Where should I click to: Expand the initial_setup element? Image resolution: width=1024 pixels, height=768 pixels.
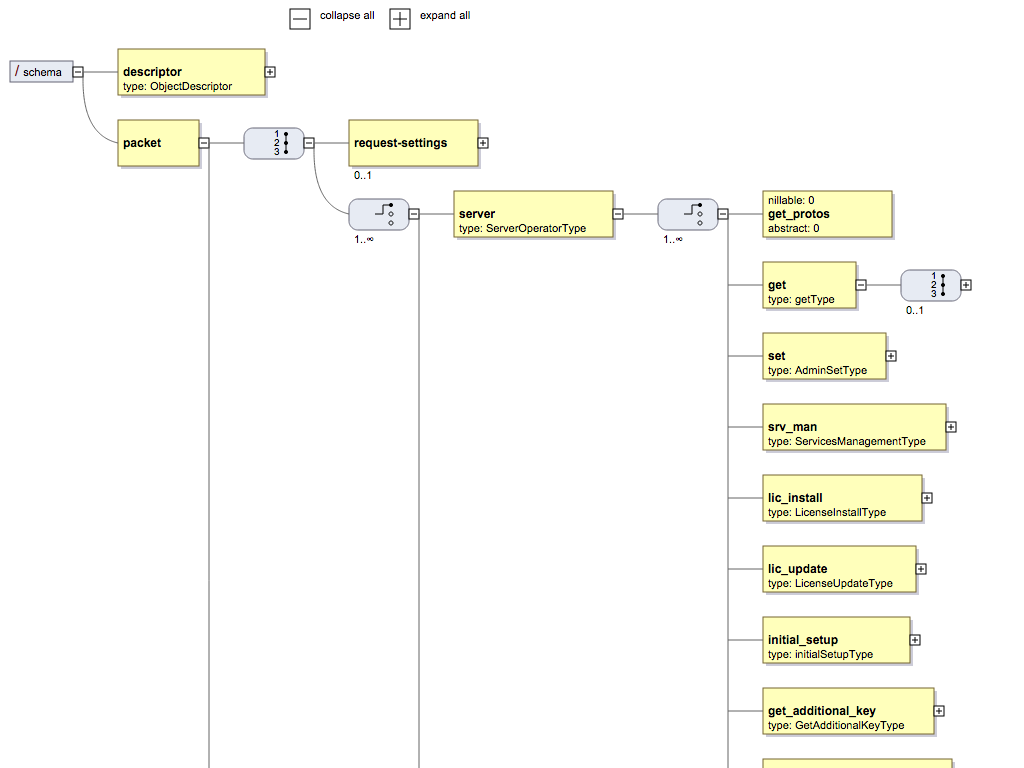(x=914, y=639)
